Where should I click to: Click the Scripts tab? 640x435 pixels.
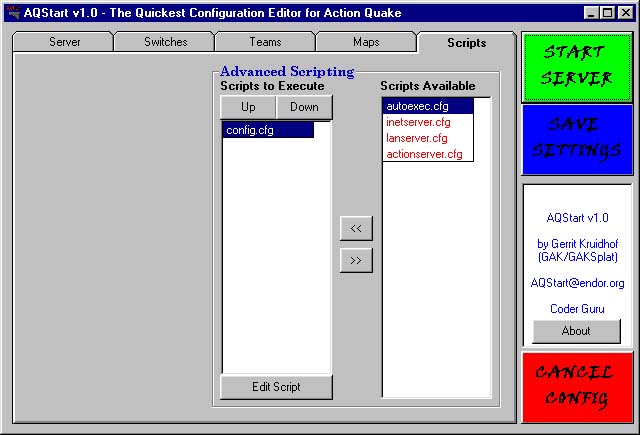pos(467,42)
